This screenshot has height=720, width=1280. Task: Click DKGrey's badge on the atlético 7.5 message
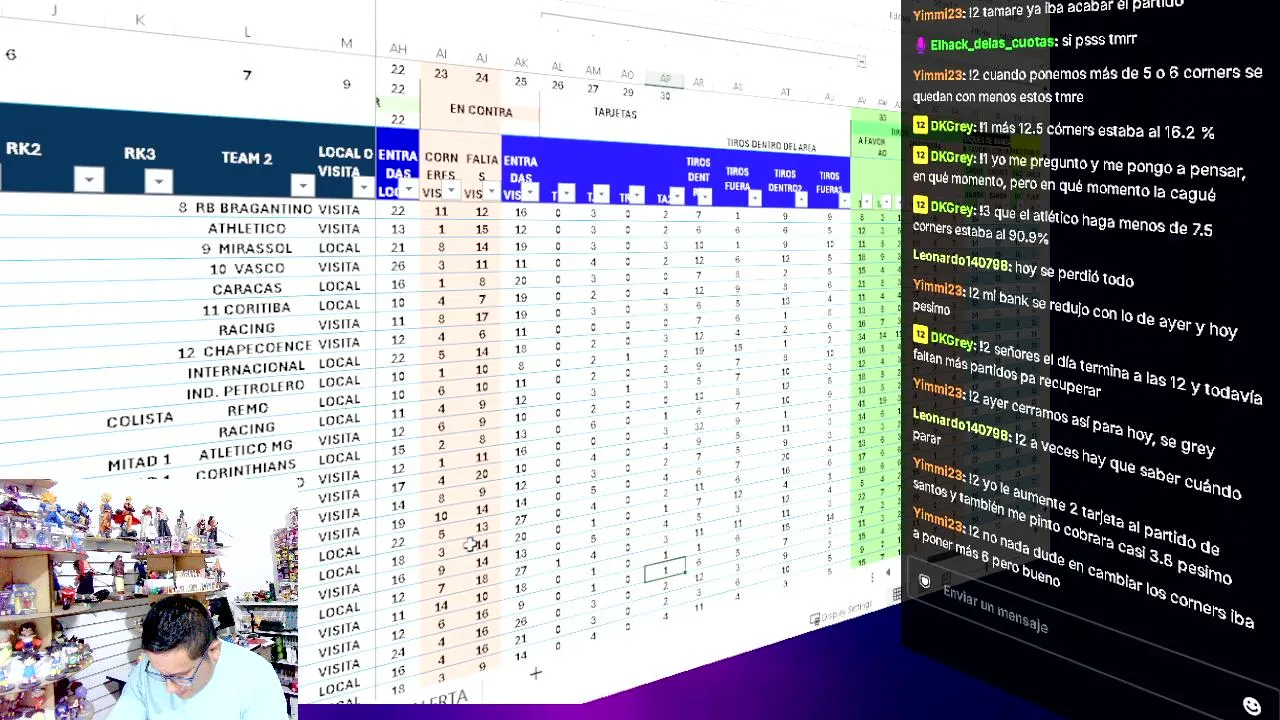pos(920,207)
